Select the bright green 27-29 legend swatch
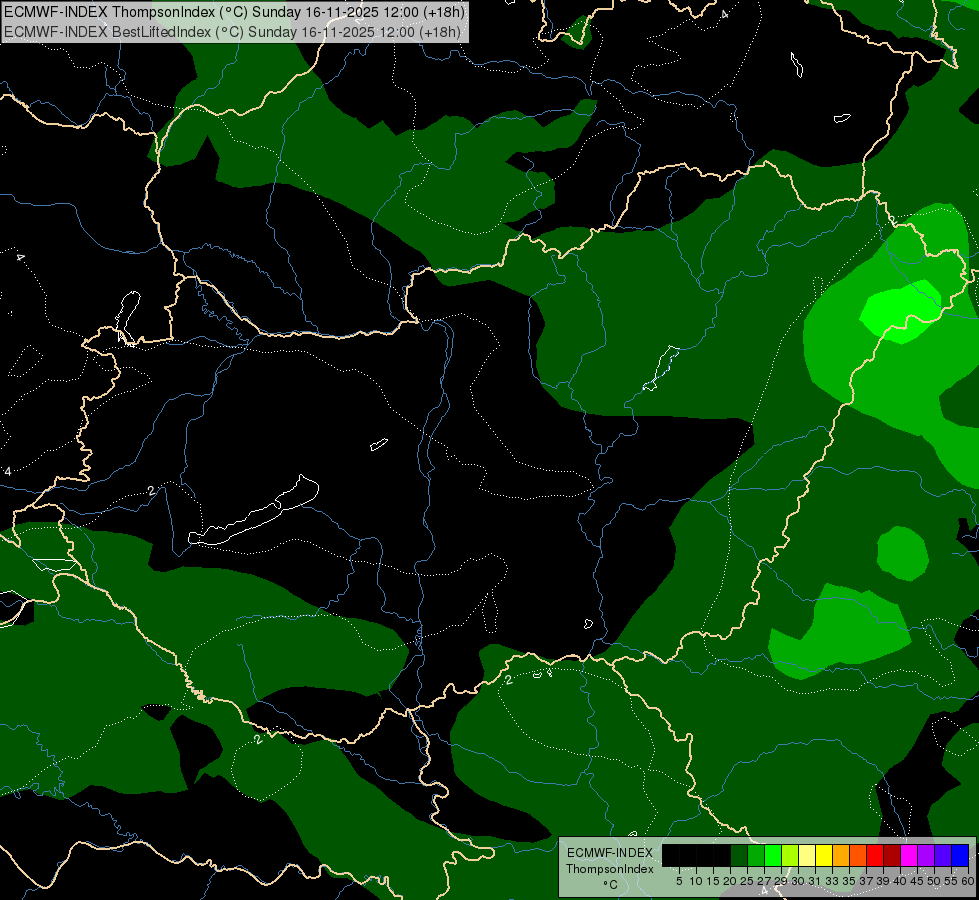Screen dimensions: 979x900 (773, 855)
